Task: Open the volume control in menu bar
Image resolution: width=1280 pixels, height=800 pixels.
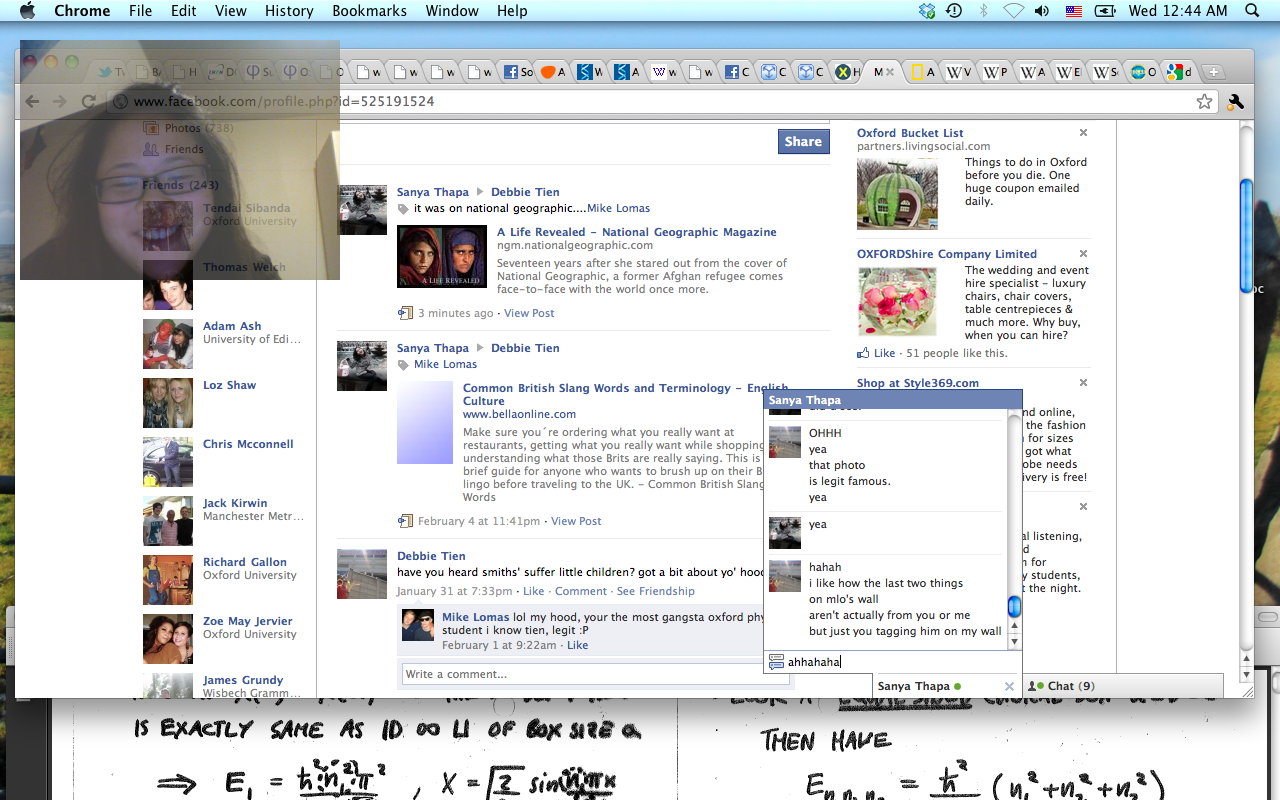Action: coord(1042,11)
